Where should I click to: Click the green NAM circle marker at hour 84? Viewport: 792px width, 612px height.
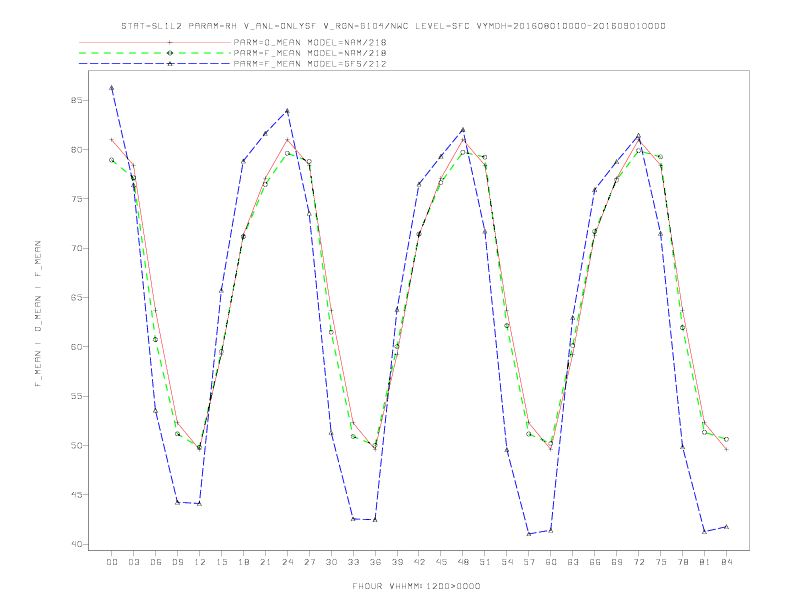pos(726,439)
